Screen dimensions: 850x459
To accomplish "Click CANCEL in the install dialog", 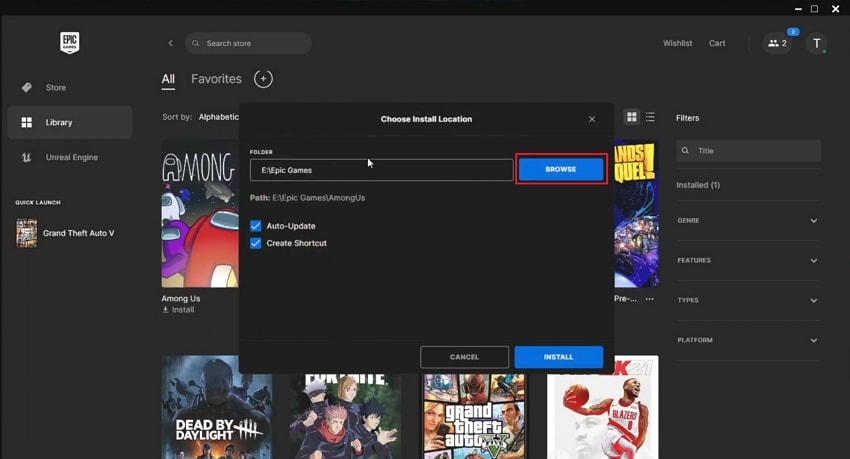I will [x=465, y=357].
